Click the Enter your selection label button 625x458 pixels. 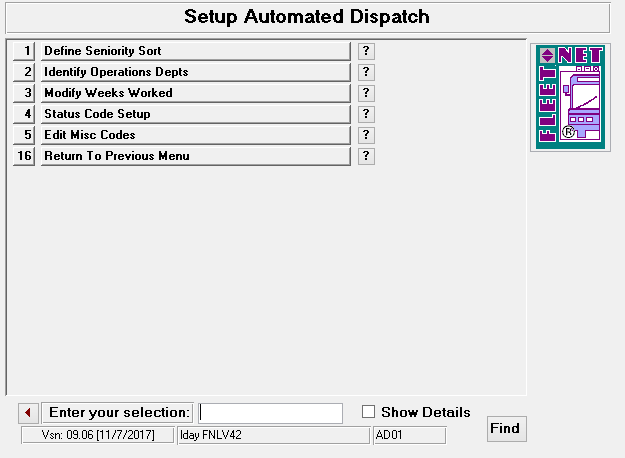[x=117, y=413]
